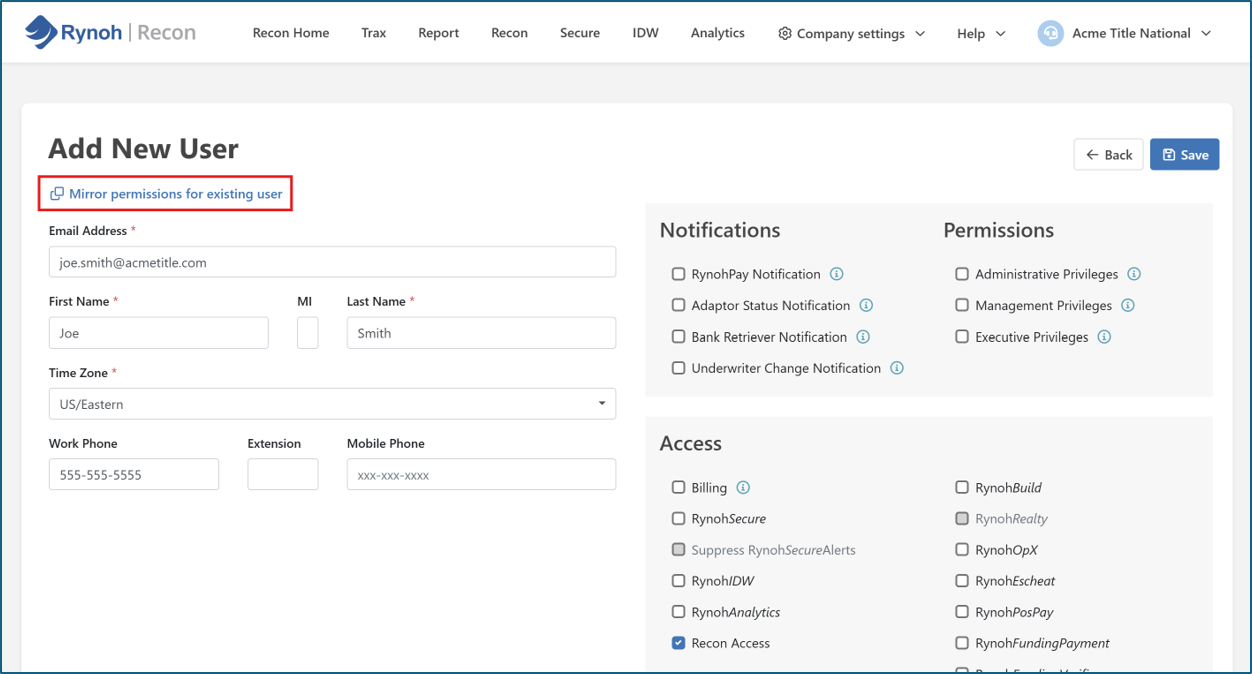Check Management Privileges box
Screen dimensions: 1252x674
pos(962,305)
